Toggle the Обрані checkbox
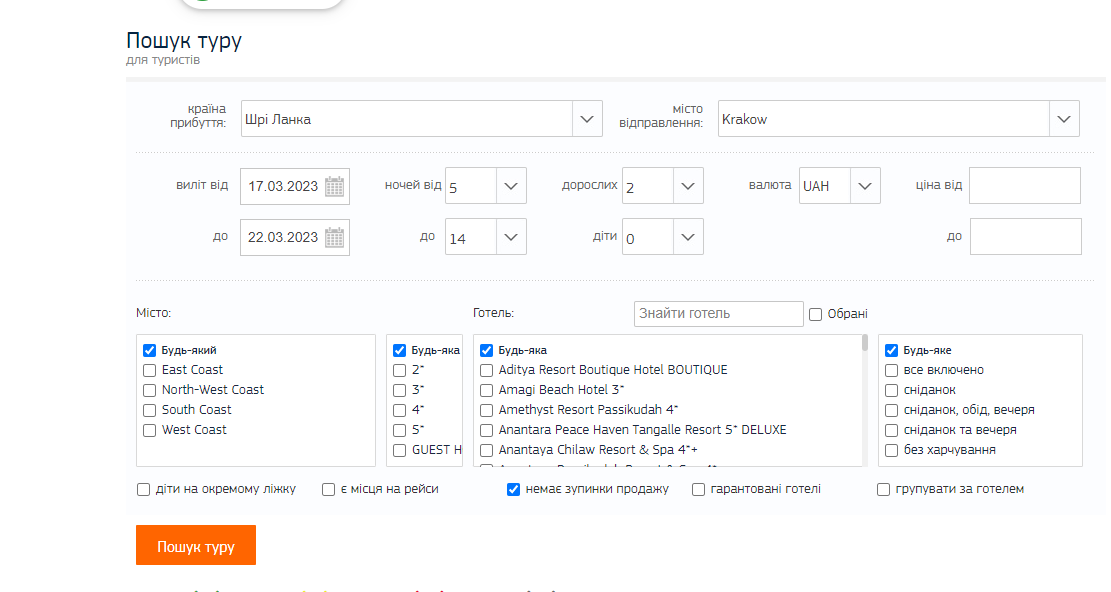The image size is (1111, 592). [x=816, y=314]
